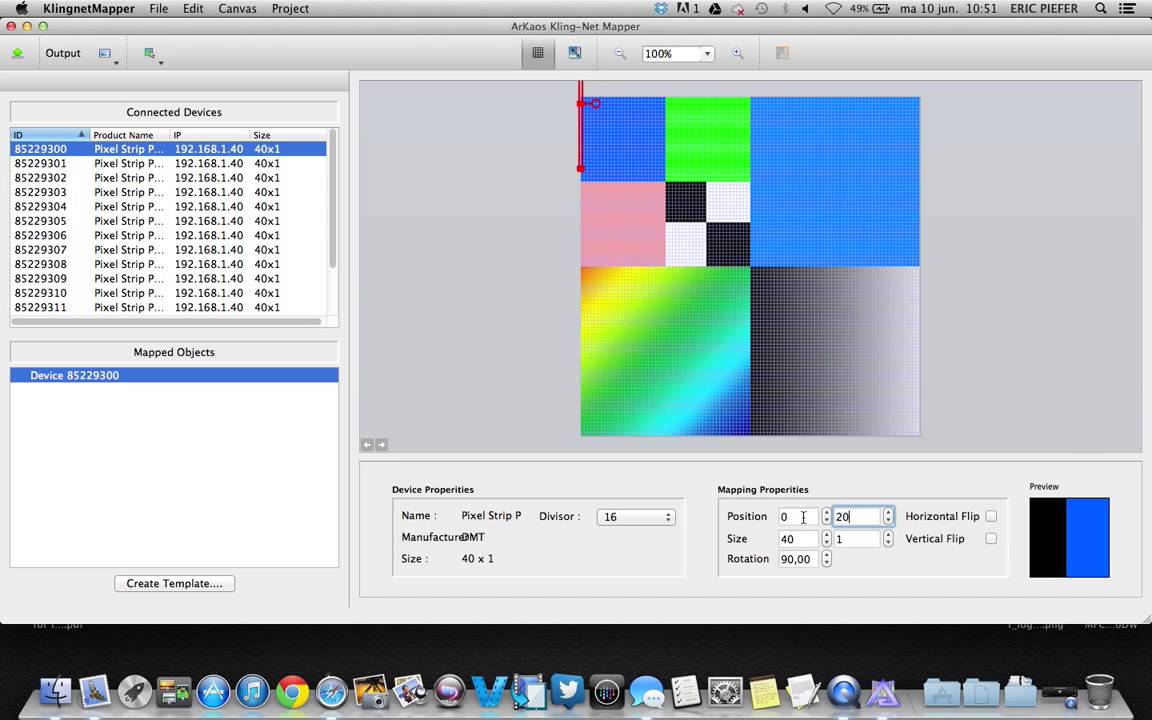This screenshot has height=720, width=1152.
Task: Click the Rotation field showing 90,00
Action: click(799, 559)
